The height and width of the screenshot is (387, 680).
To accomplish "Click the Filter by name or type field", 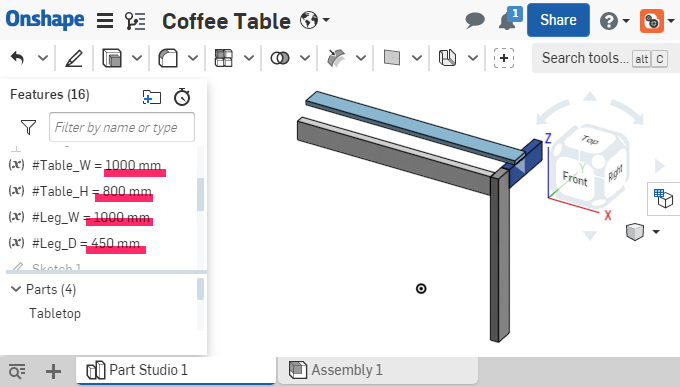I will tap(122, 127).
